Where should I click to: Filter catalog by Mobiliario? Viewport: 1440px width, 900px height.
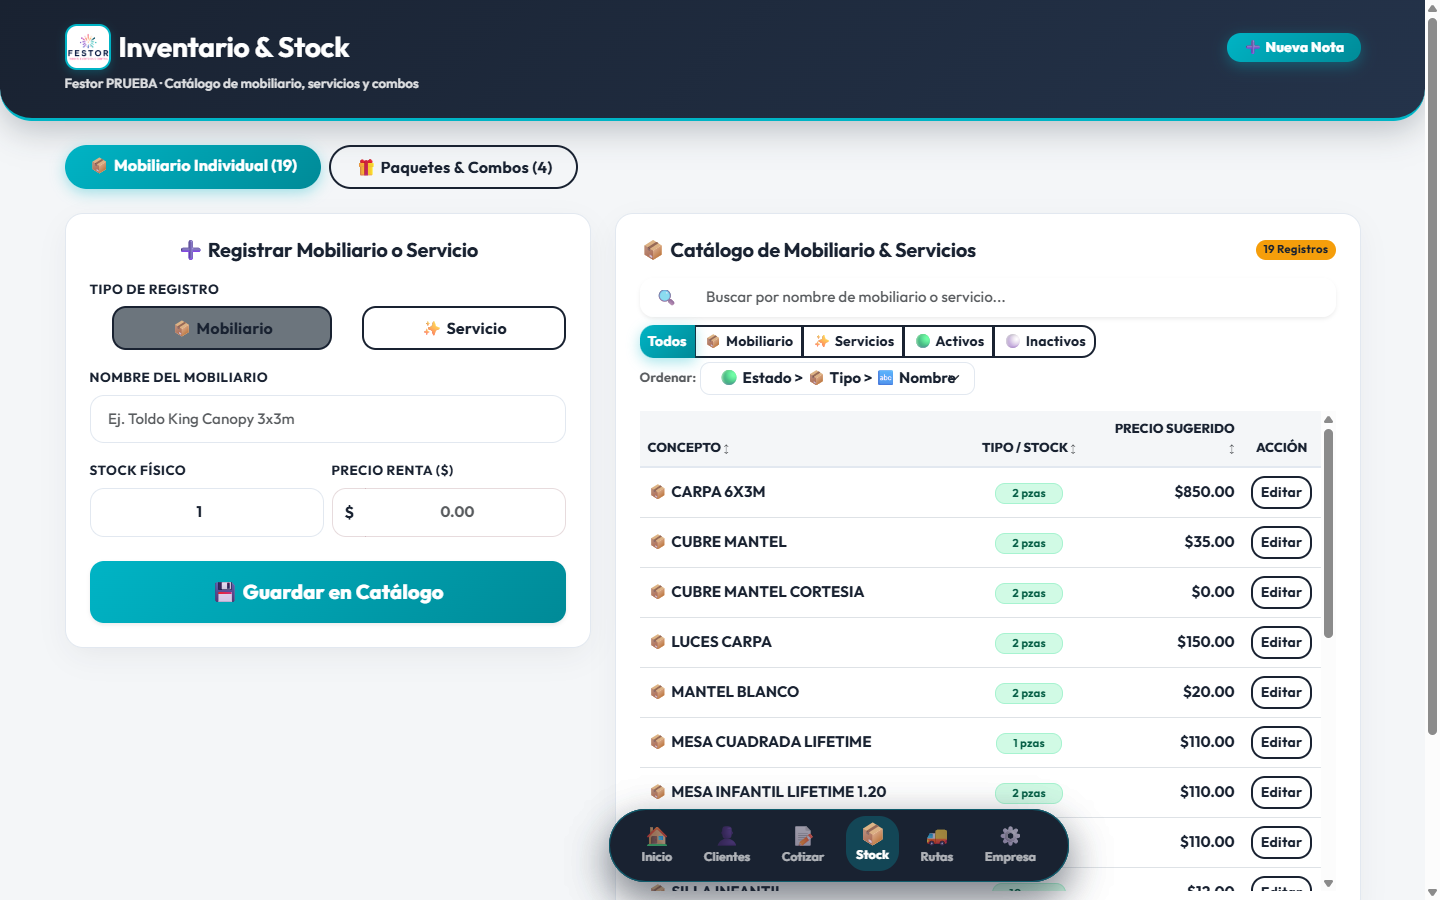(x=749, y=341)
